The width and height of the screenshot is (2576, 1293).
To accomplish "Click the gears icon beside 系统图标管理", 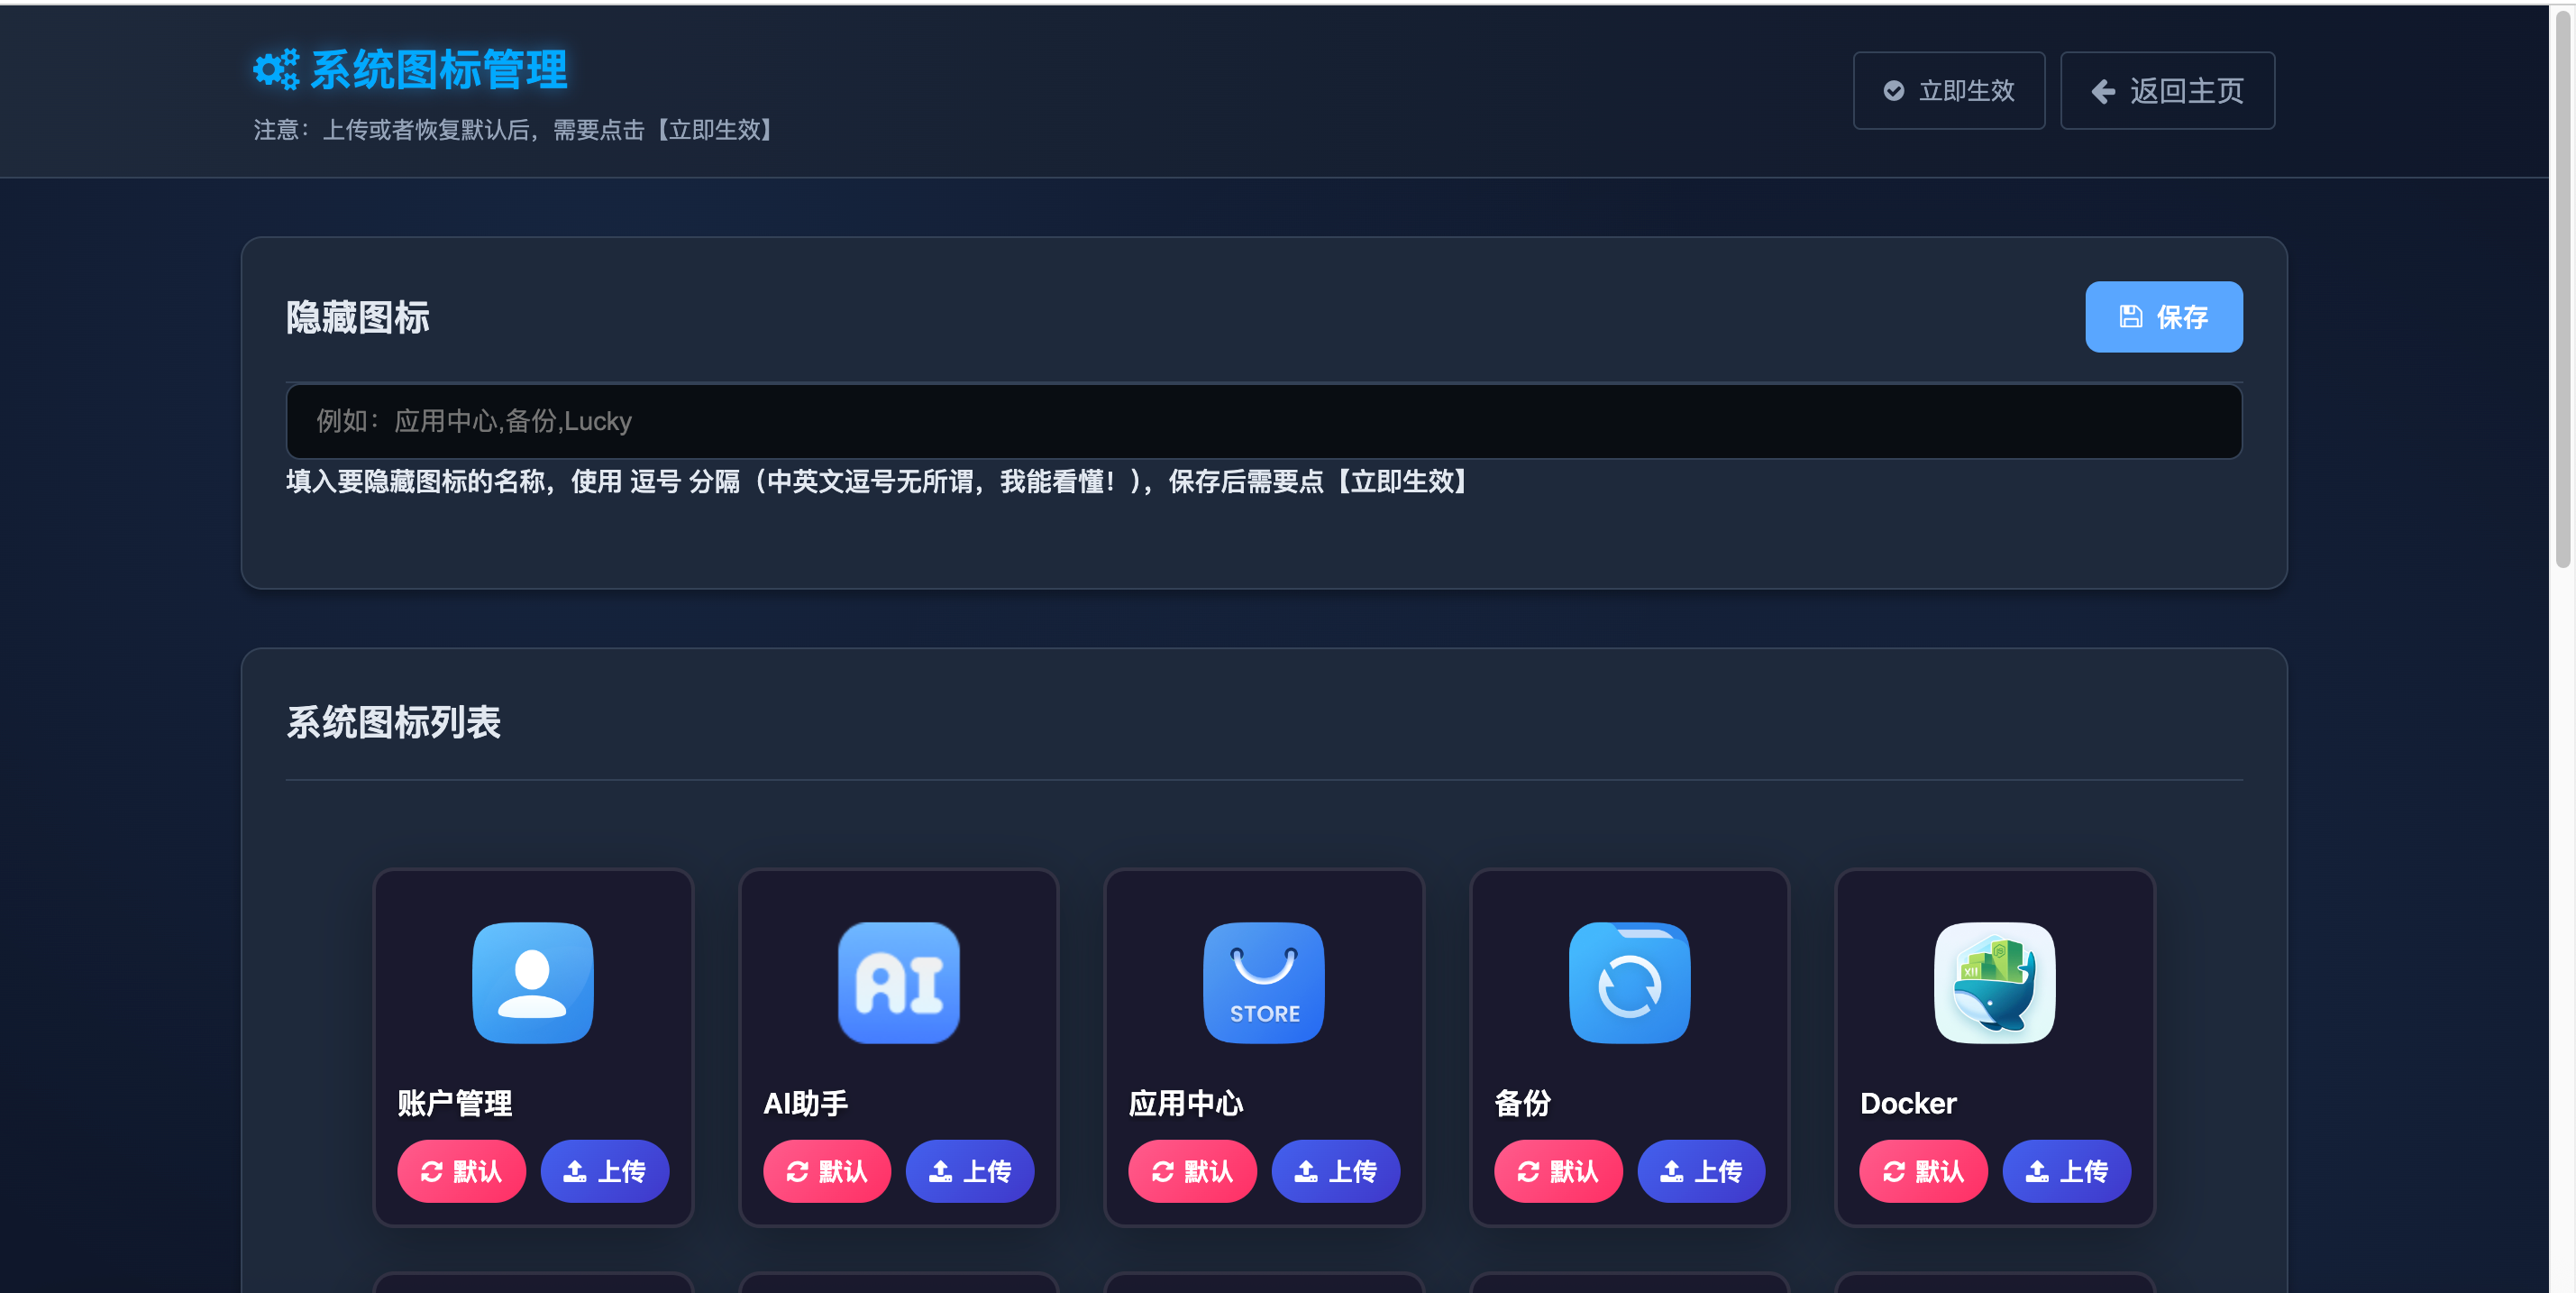I will [275, 69].
